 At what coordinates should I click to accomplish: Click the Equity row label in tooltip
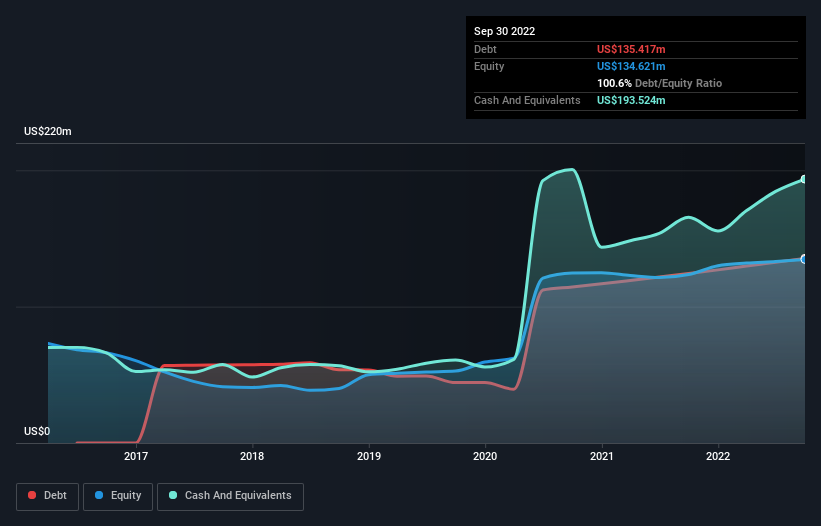click(489, 66)
